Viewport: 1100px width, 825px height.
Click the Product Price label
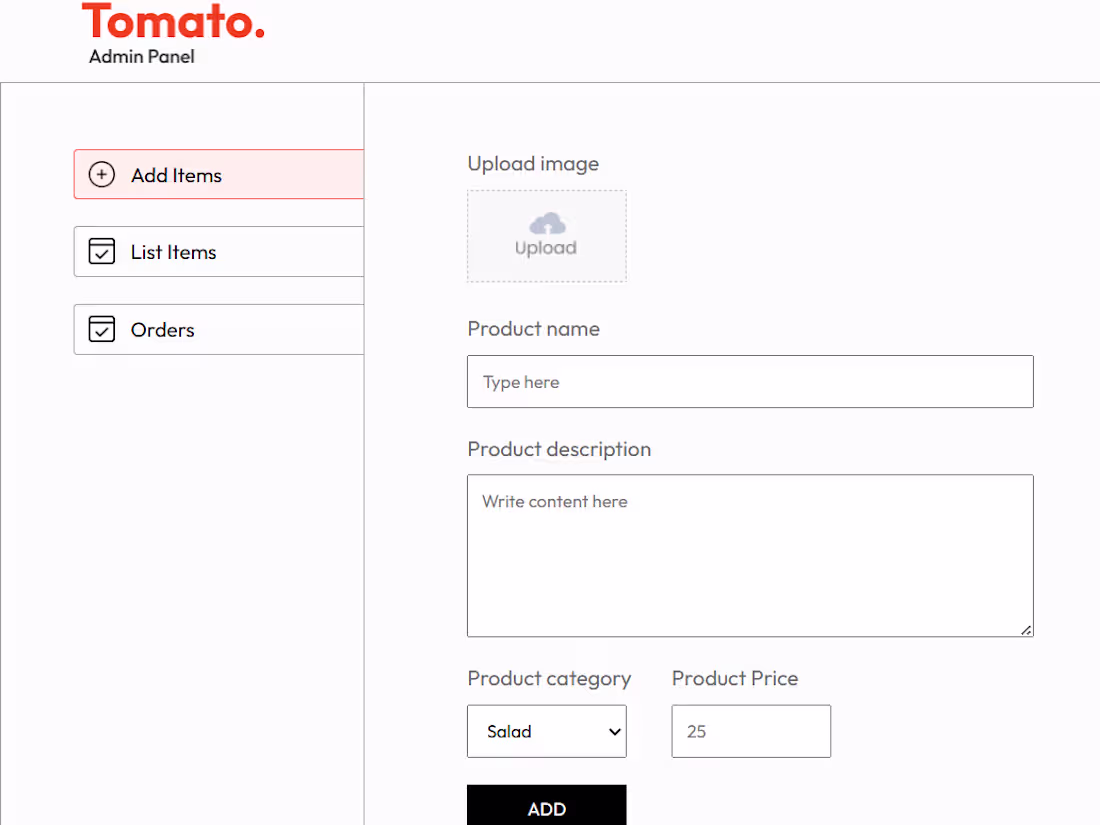tap(735, 678)
